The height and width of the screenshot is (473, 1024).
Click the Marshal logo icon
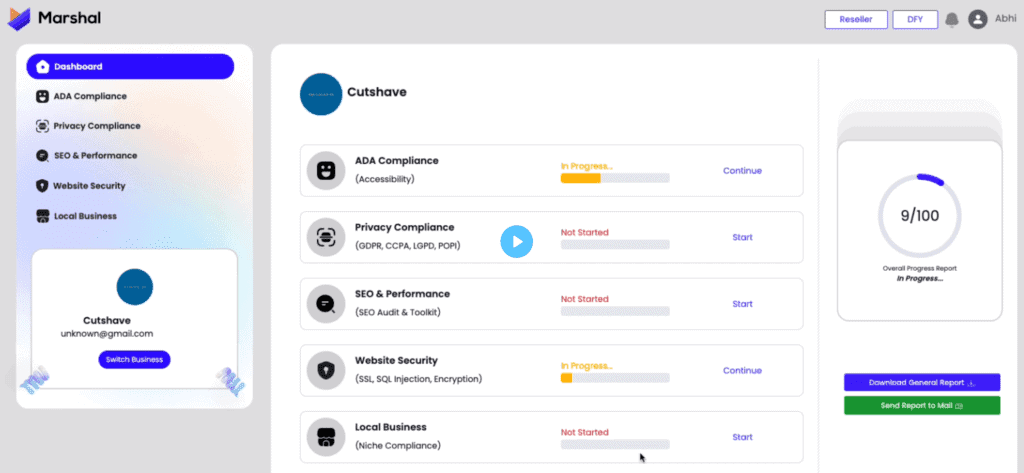point(19,18)
